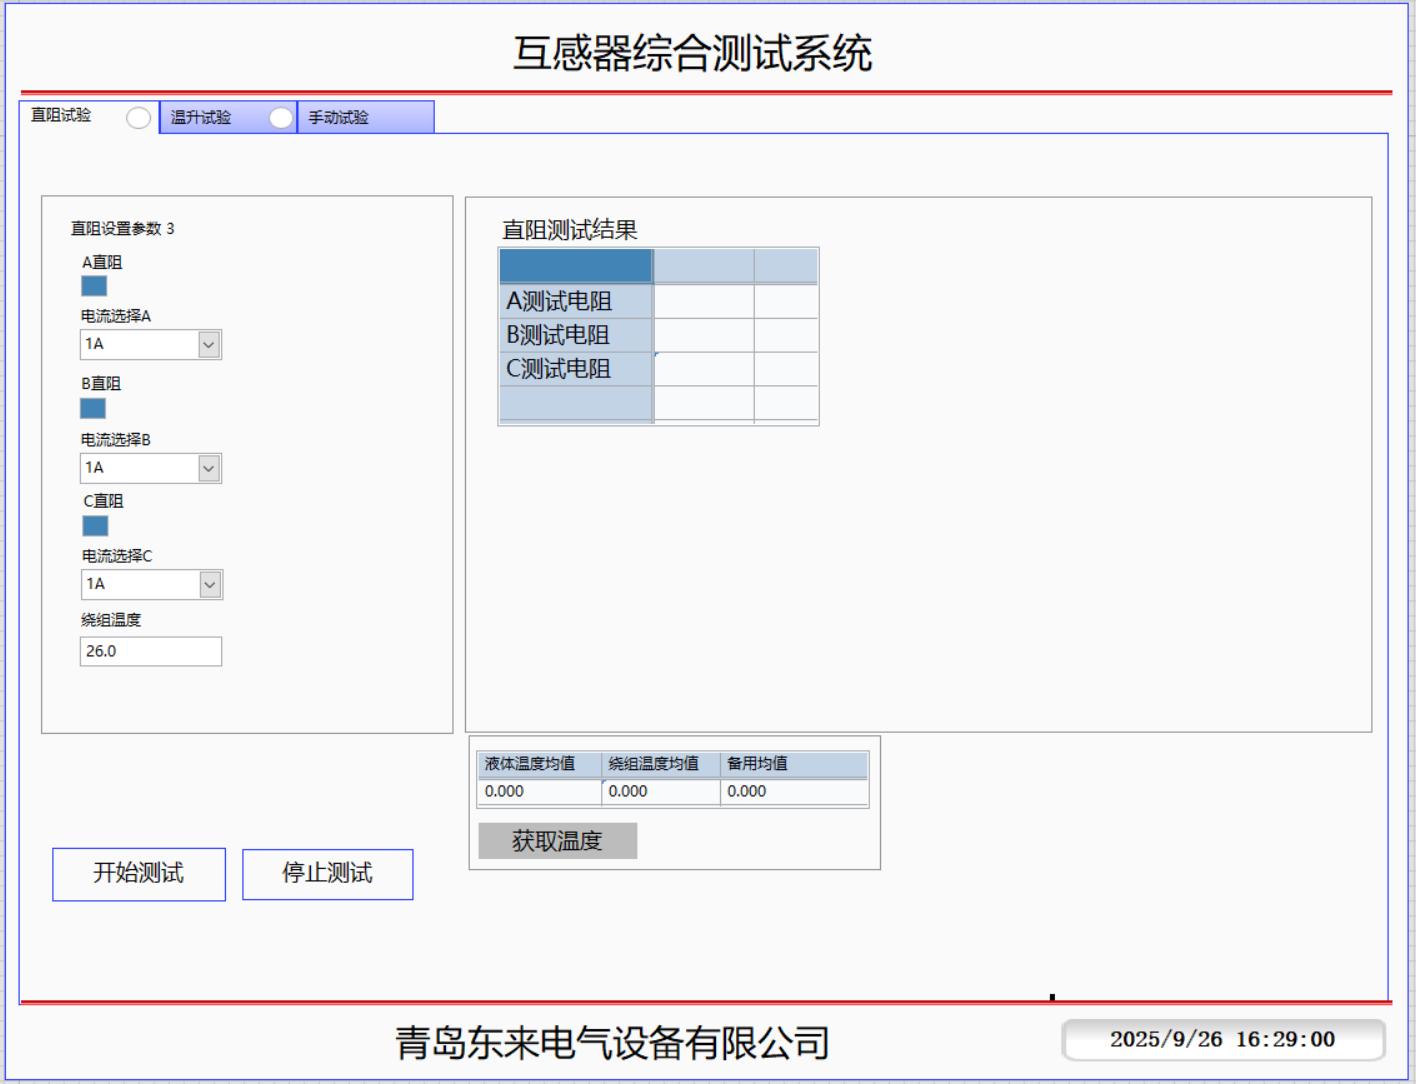Expand the 电流选择B combo box
This screenshot has width=1416, height=1084.
pyautogui.click(x=208, y=469)
